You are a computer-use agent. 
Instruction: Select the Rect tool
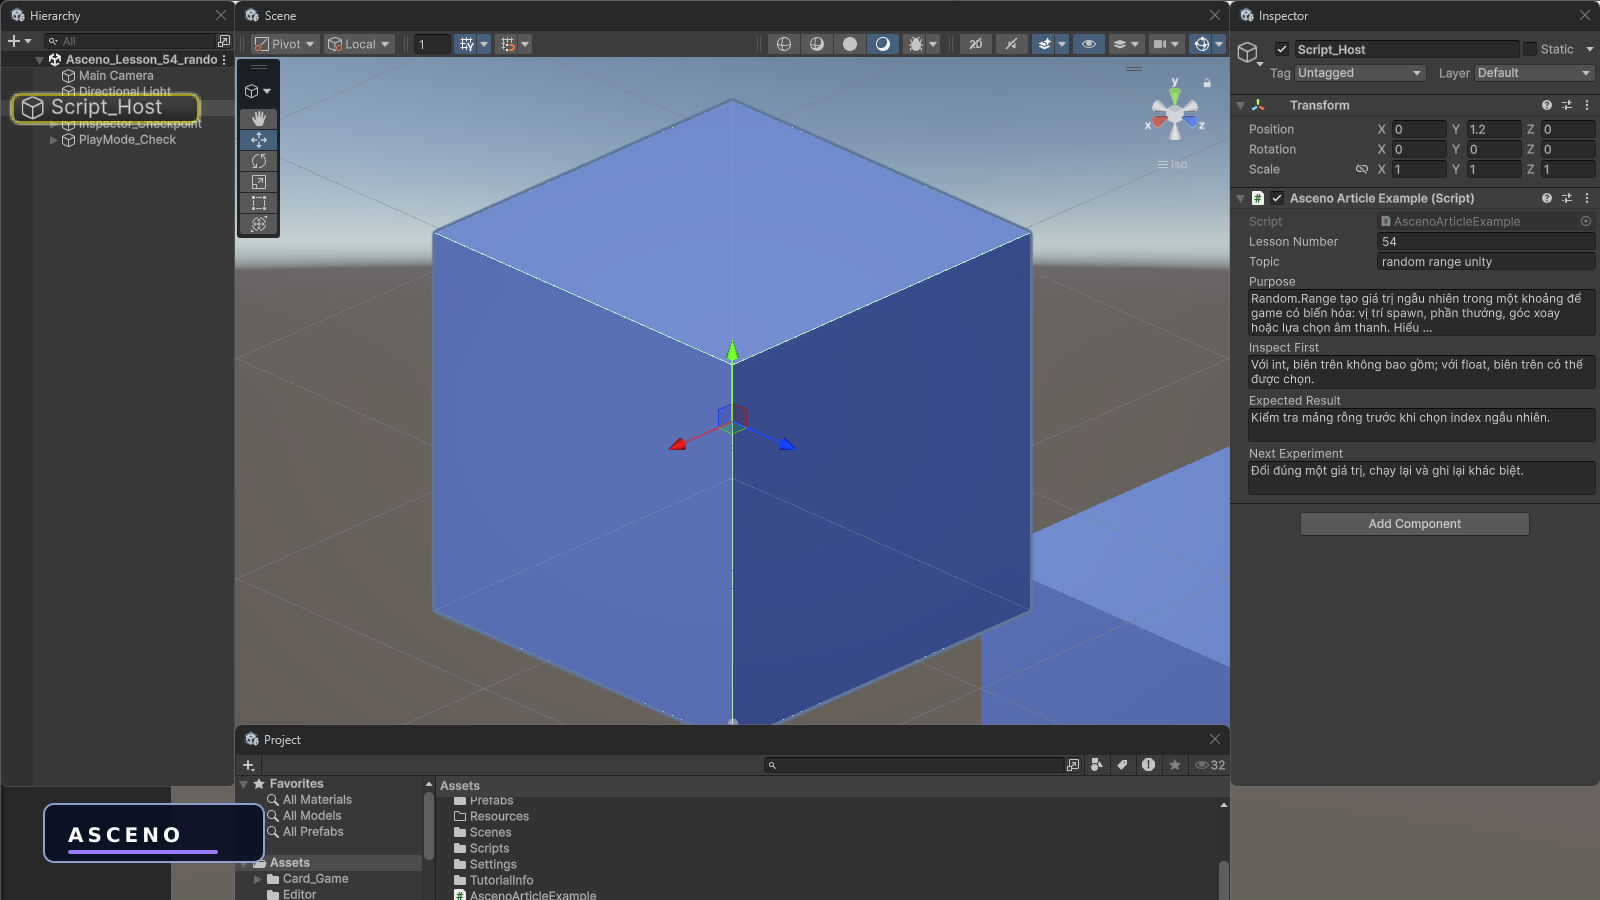coord(258,203)
